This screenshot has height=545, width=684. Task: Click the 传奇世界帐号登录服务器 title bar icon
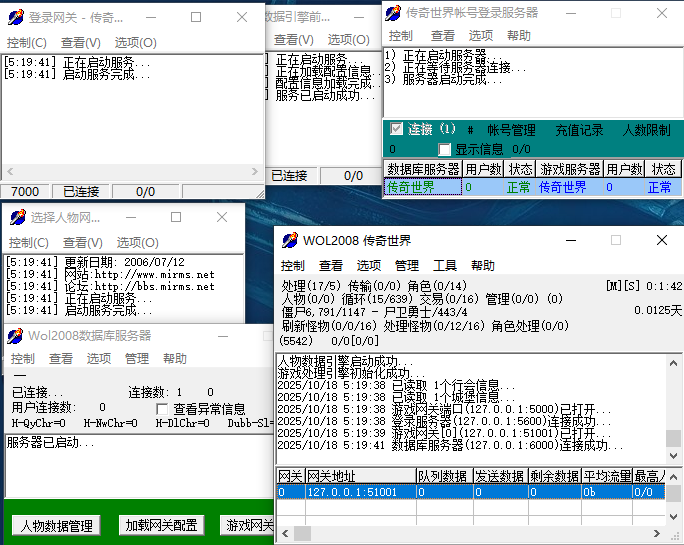click(393, 13)
